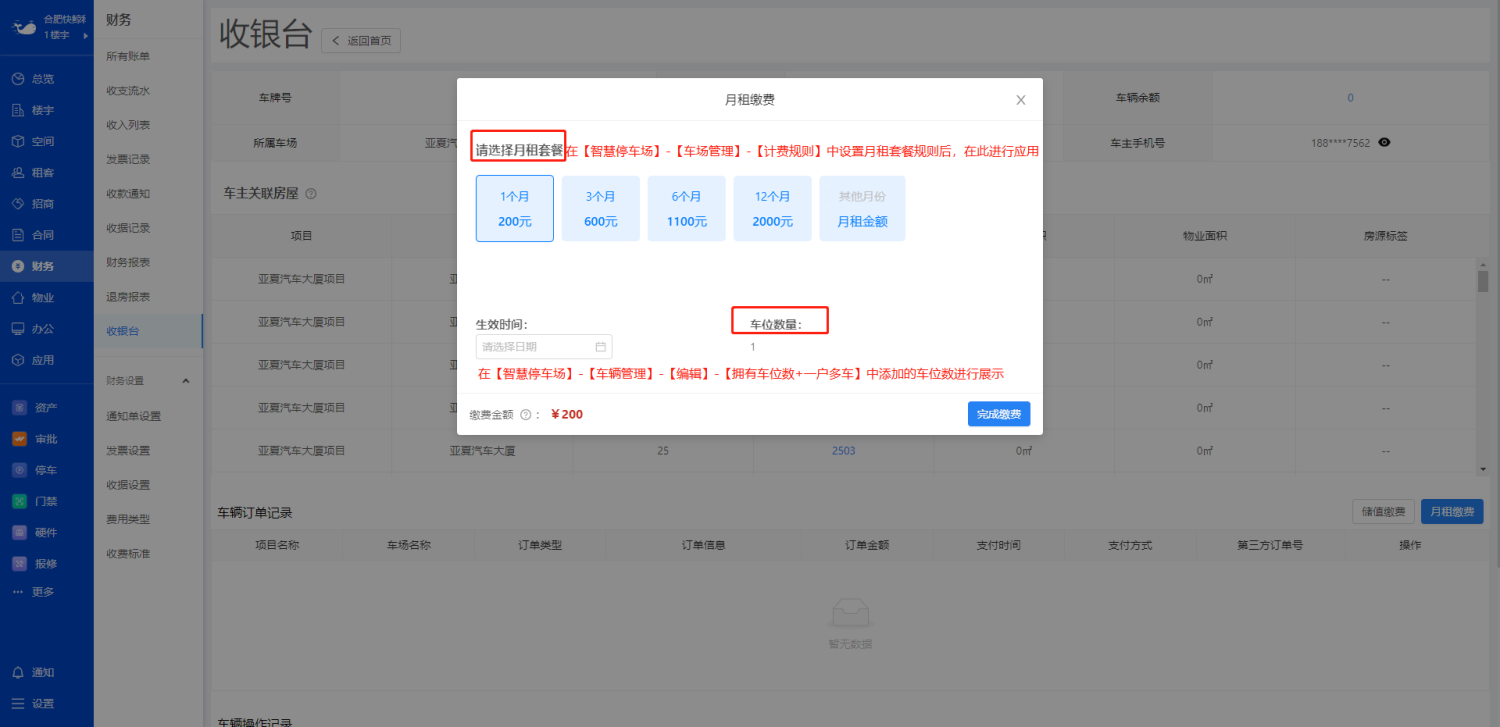Choose the 12个月 2000元 package
The width and height of the screenshot is (1500, 727).
coord(772,209)
